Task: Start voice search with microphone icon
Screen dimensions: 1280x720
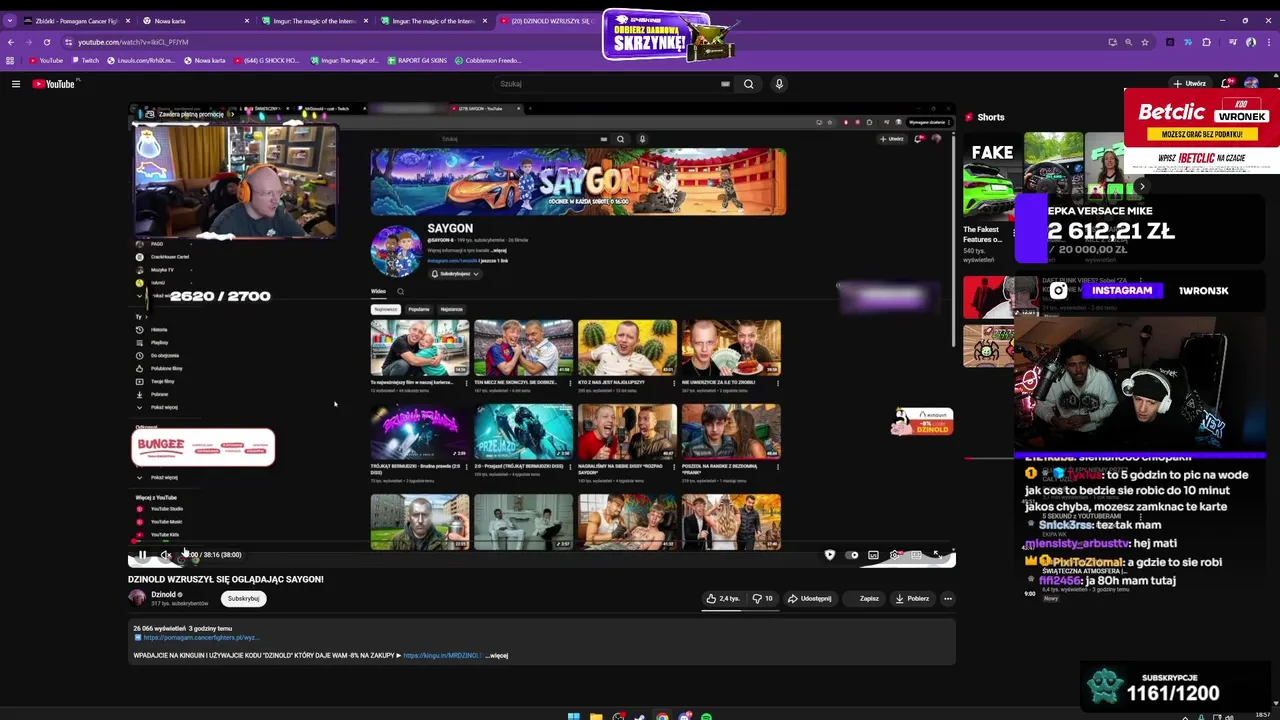Action: (779, 84)
